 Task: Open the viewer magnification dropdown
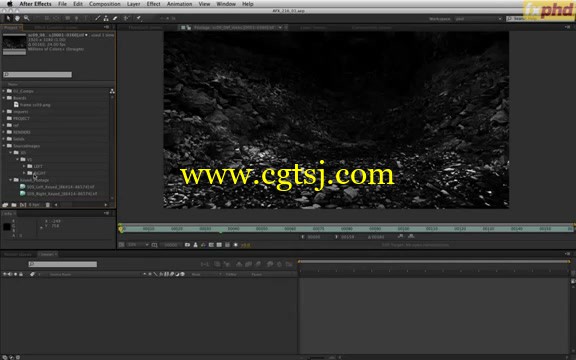[138, 245]
